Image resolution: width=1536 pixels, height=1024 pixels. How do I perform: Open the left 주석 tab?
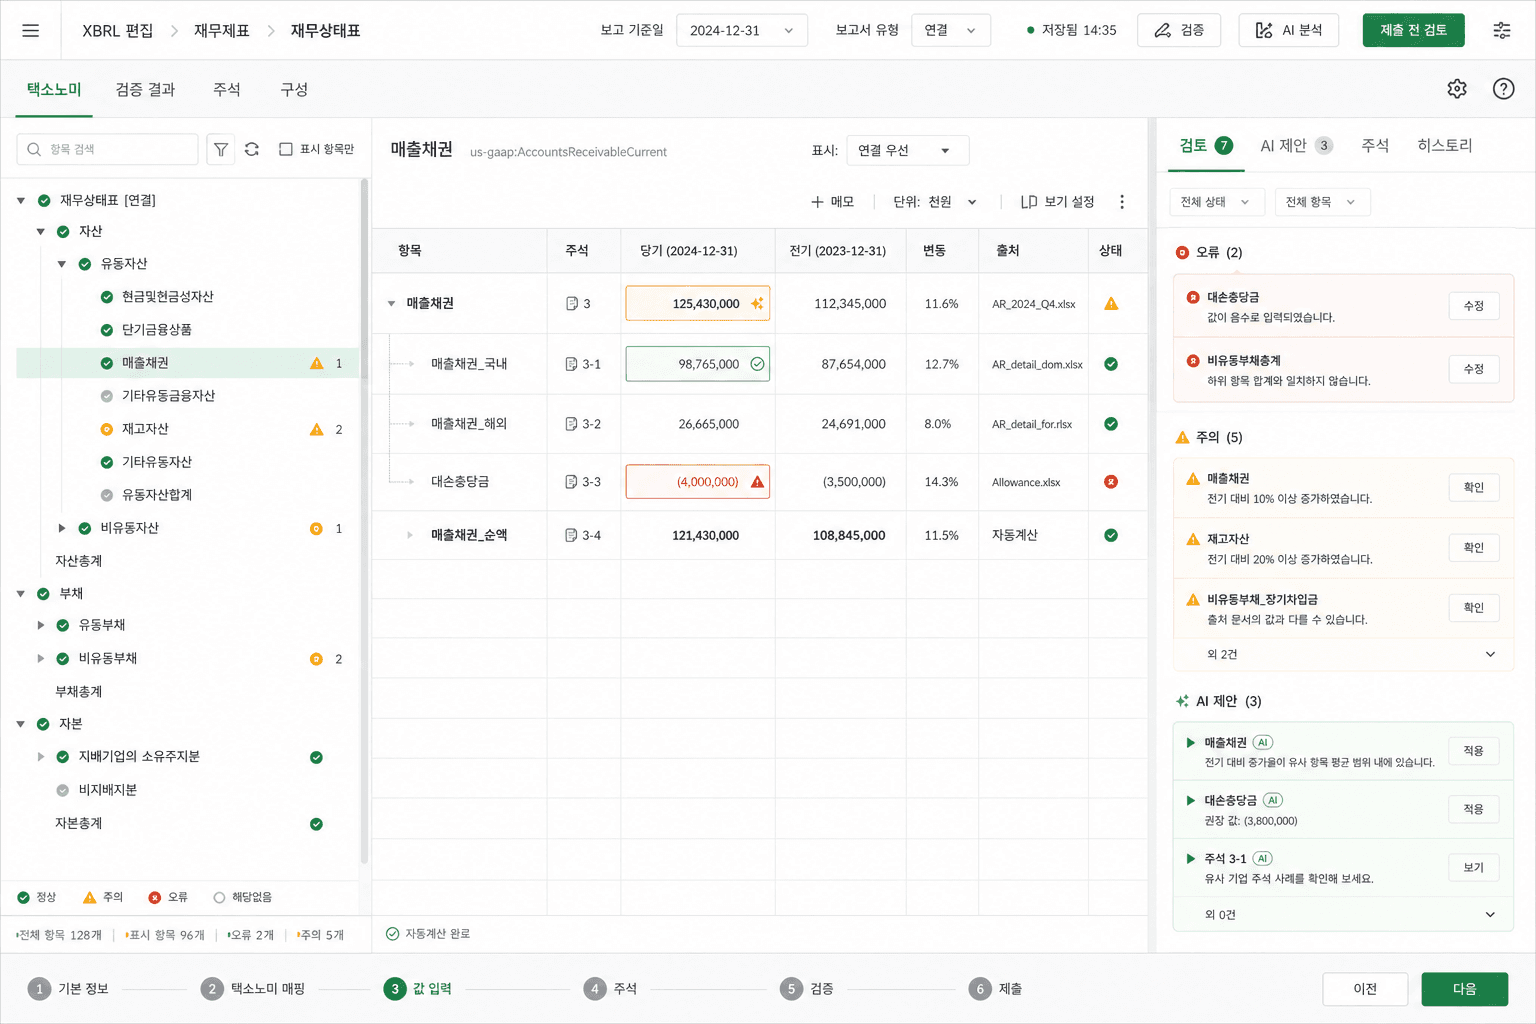[x=227, y=90]
